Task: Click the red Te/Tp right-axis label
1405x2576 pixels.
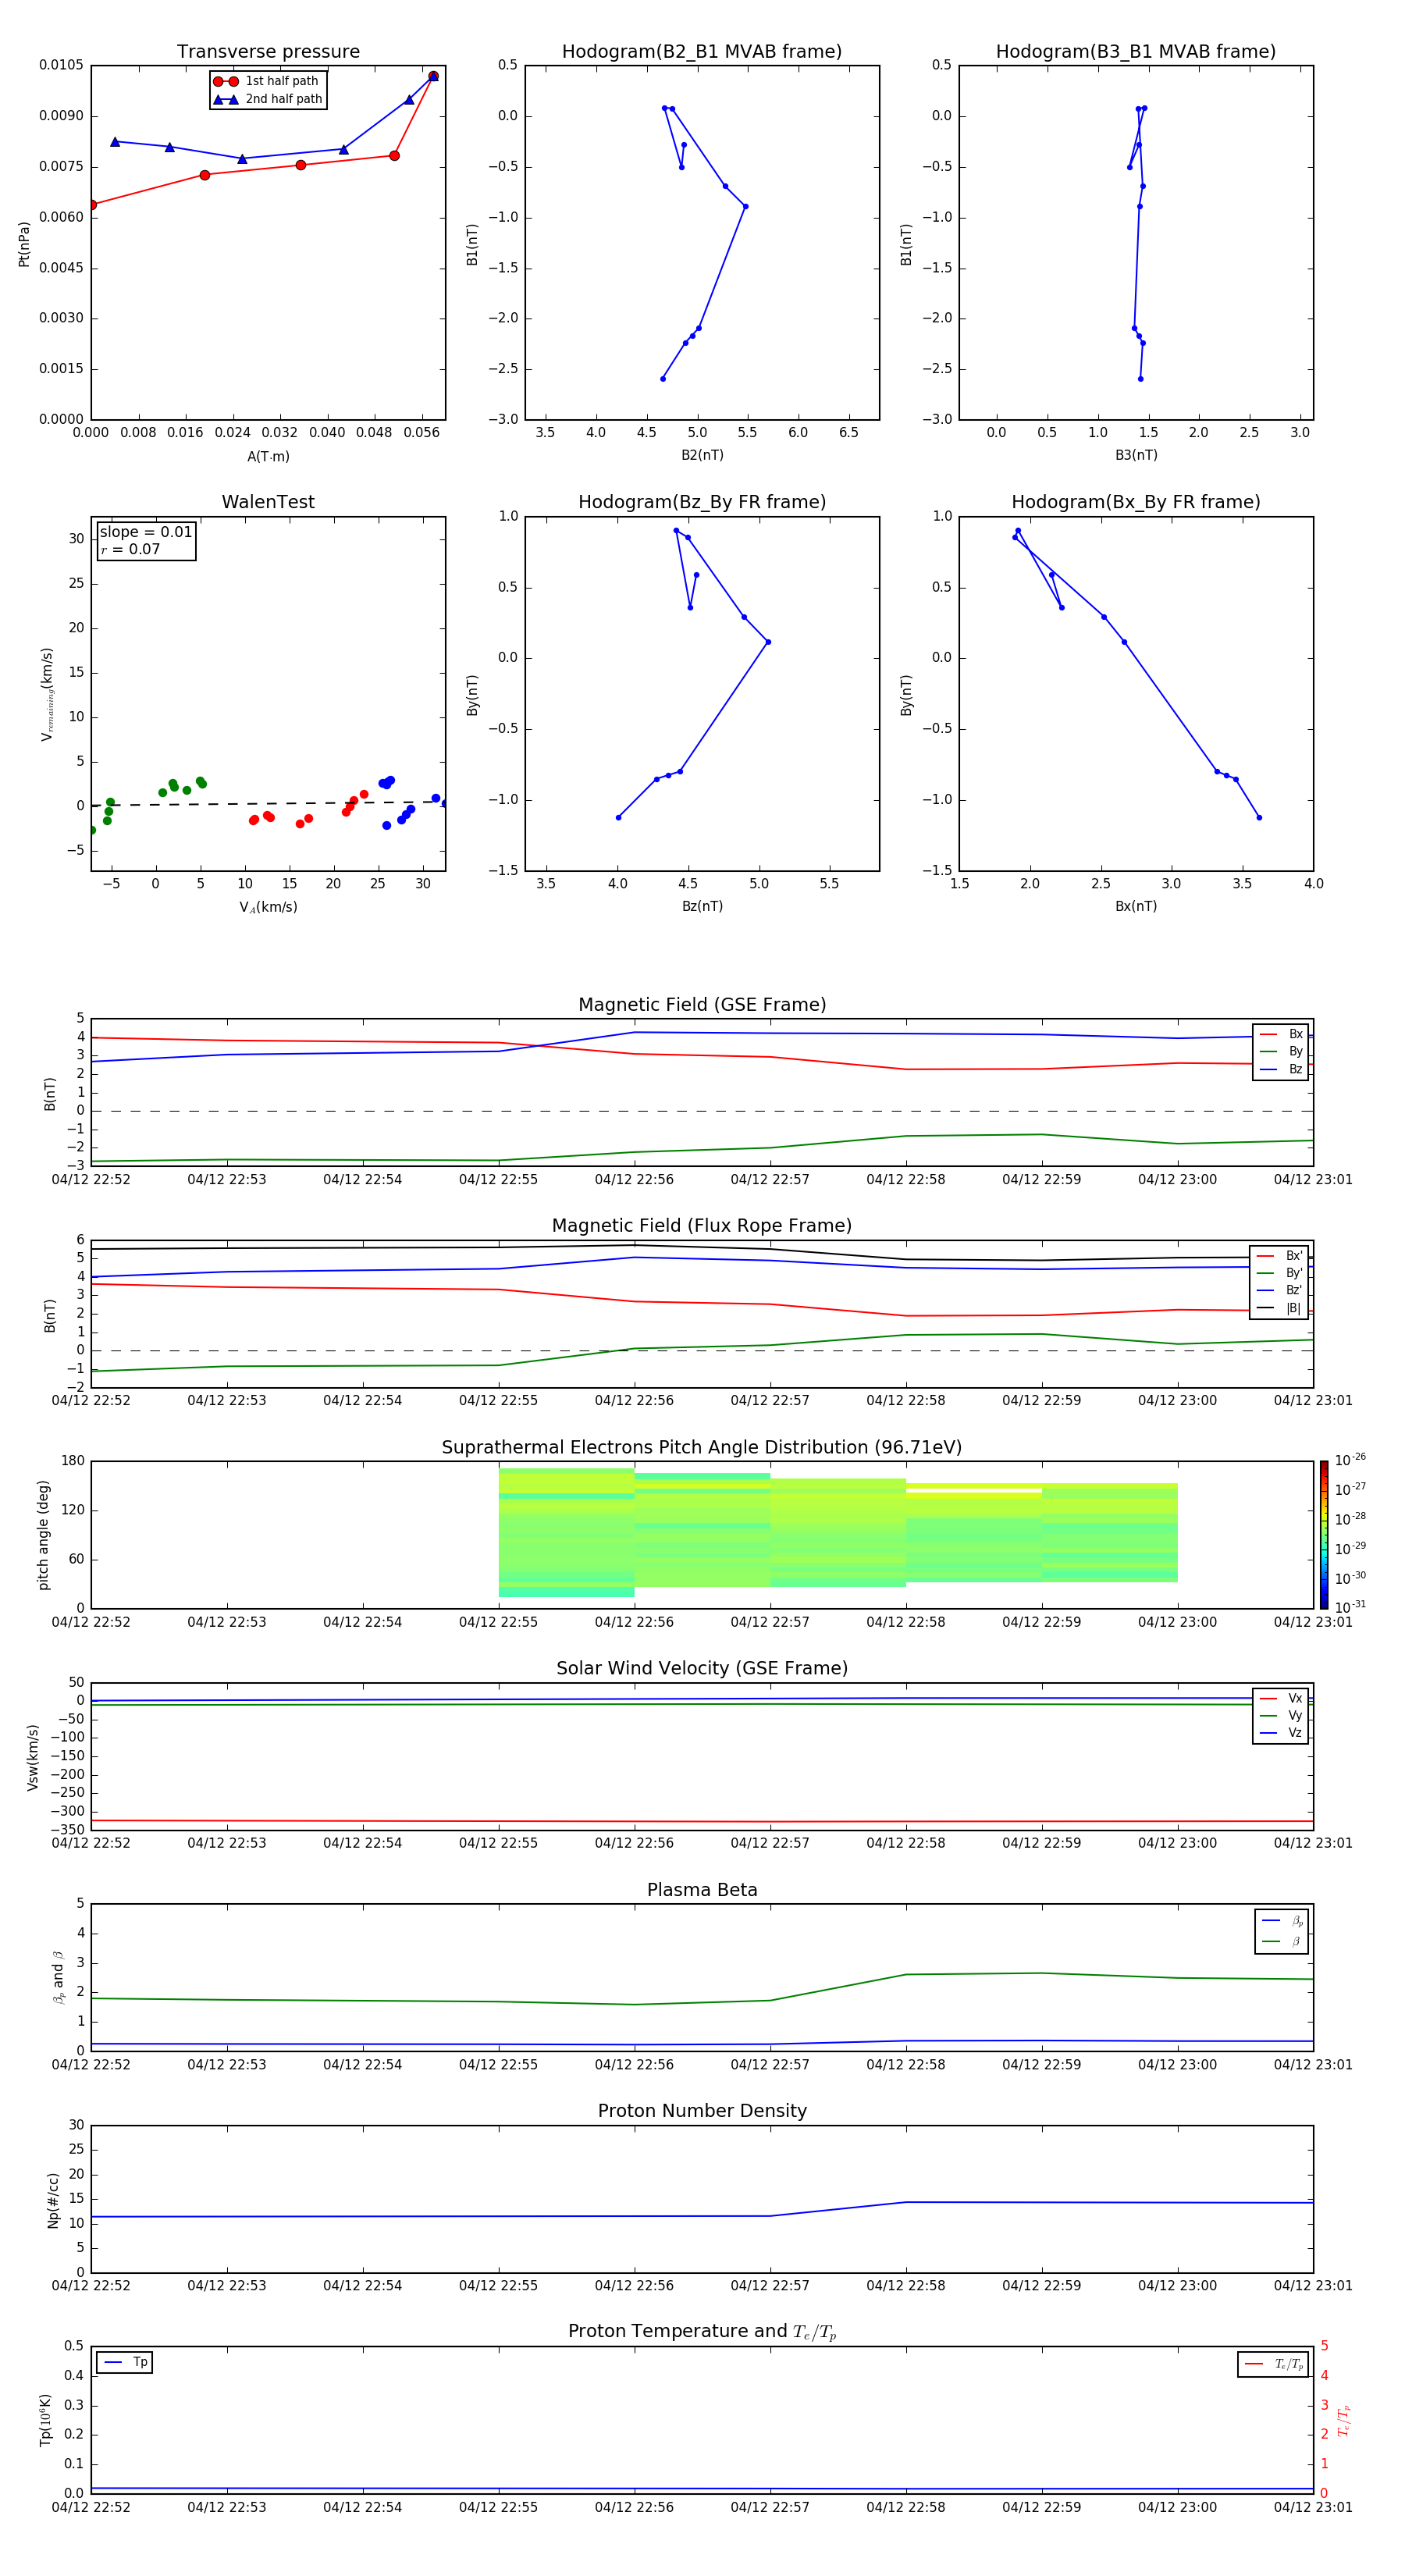Action: point(1344,2421)
